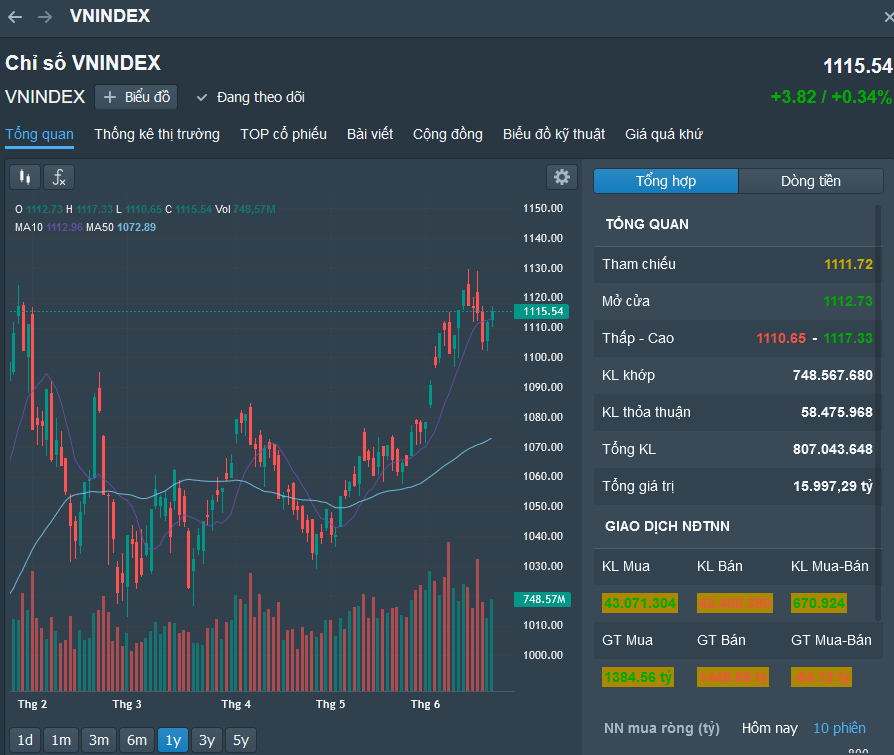
Task: Open the TOP cổ phiếu tab
Action: pyautogui.click(x=283, y=134)
